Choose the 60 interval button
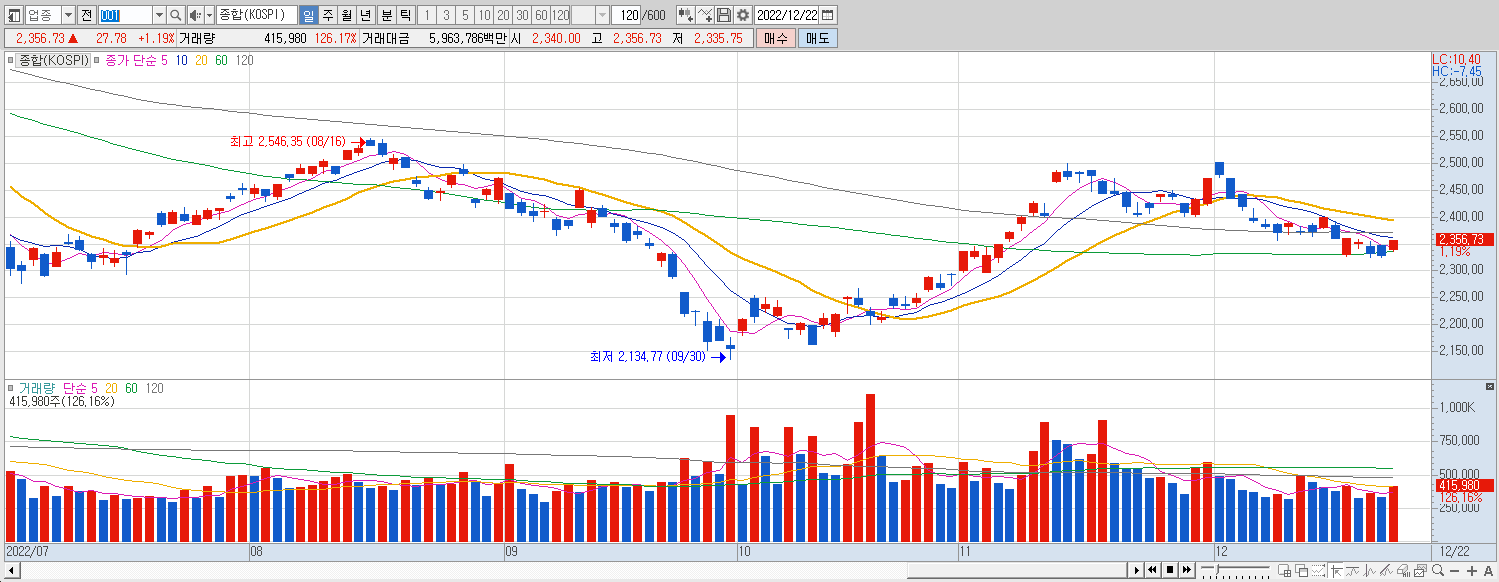This screenshot has height=582, width=1499. 541,15
